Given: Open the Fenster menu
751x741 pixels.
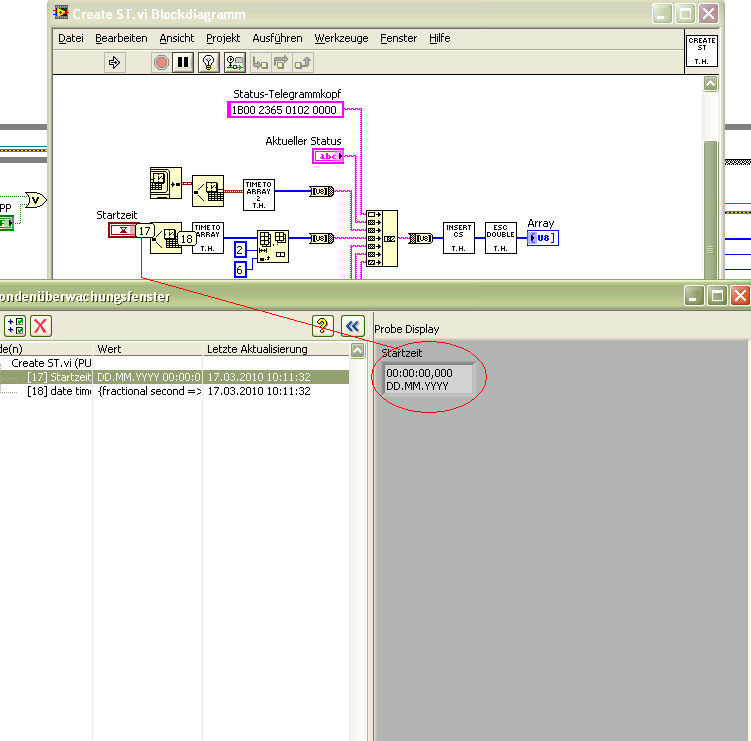Looking at the screenshot, I should point(398,38).
